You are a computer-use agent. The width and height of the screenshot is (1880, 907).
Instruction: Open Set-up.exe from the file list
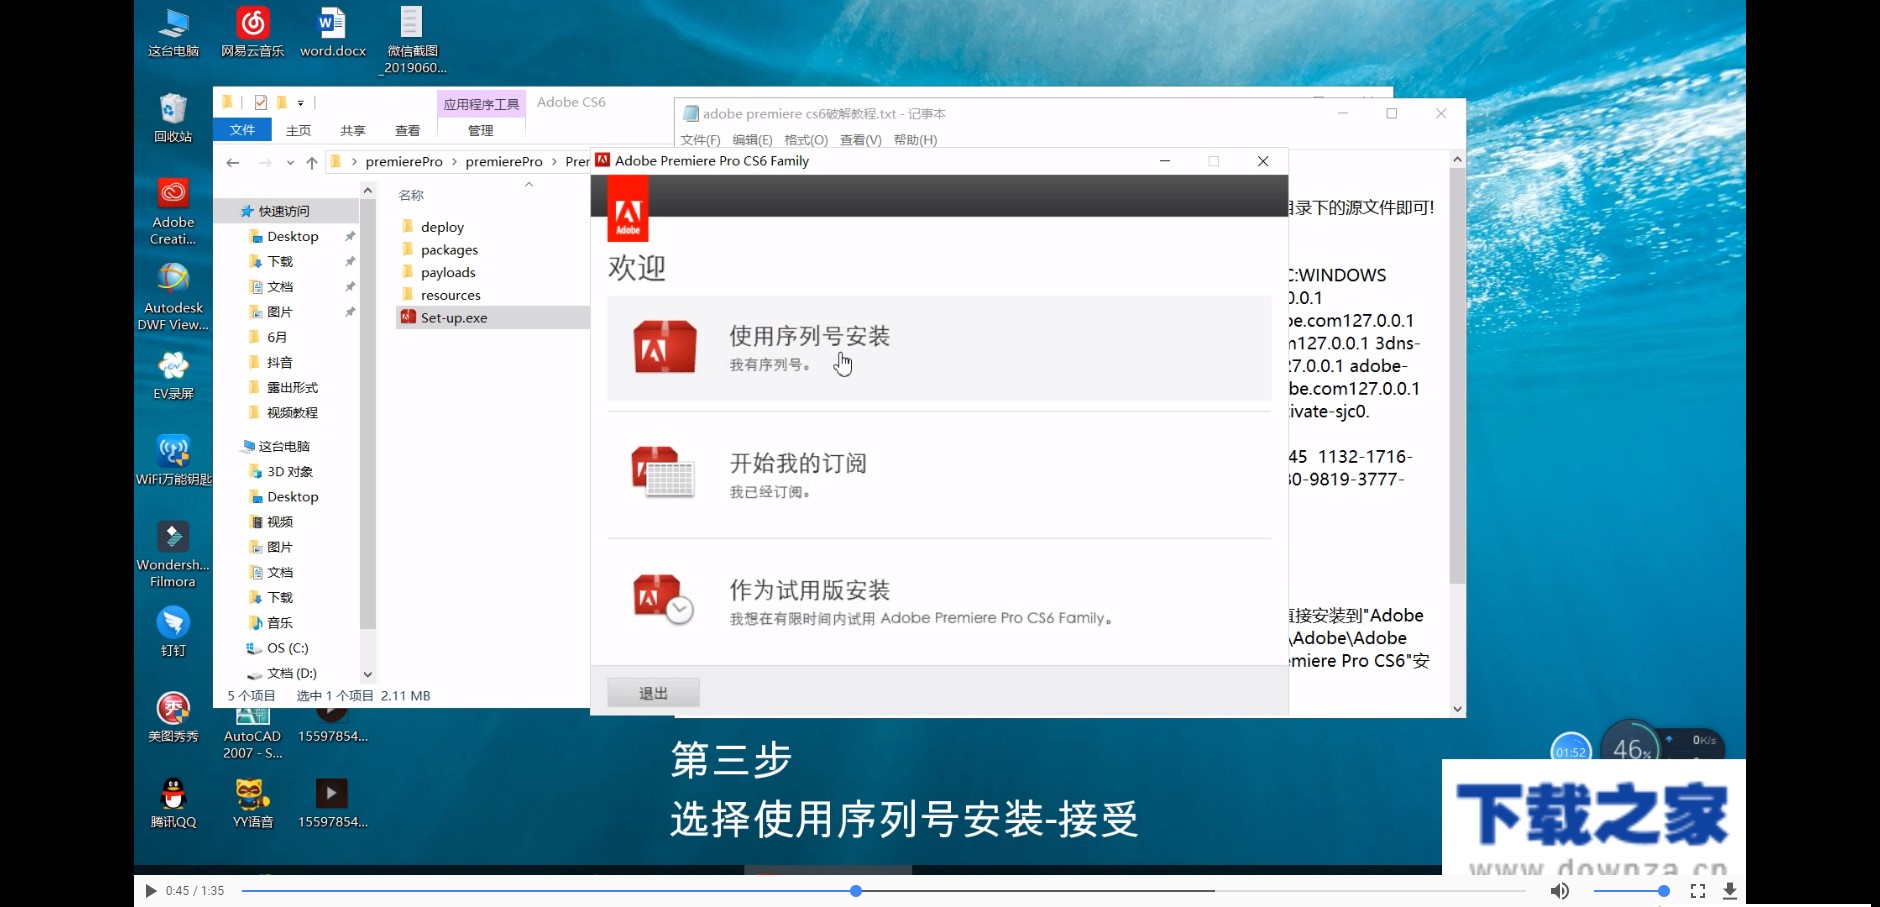click(x=452, y=317)
